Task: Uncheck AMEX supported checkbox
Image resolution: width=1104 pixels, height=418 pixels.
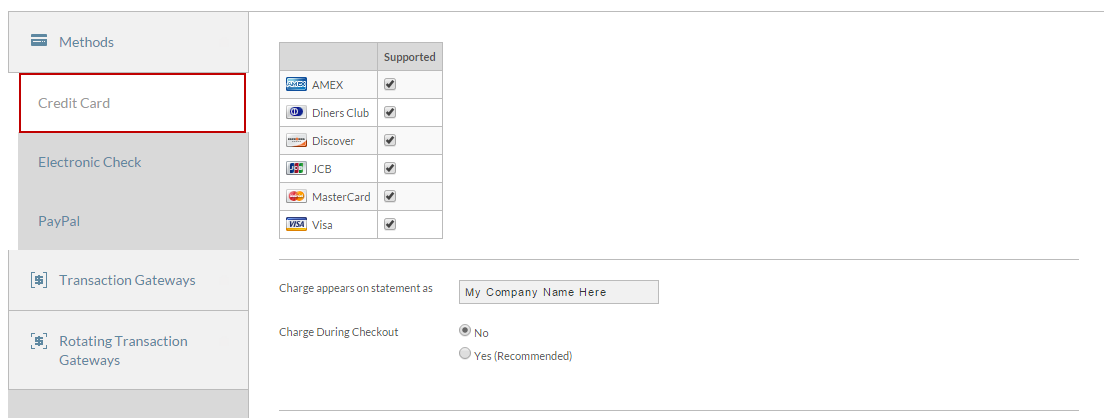Action: point(390,84)
